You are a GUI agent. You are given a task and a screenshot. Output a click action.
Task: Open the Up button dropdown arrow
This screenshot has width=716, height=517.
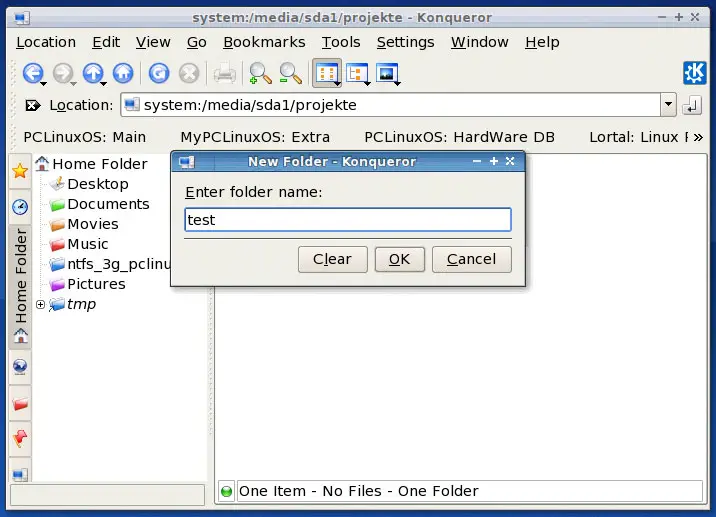(103, 84)
